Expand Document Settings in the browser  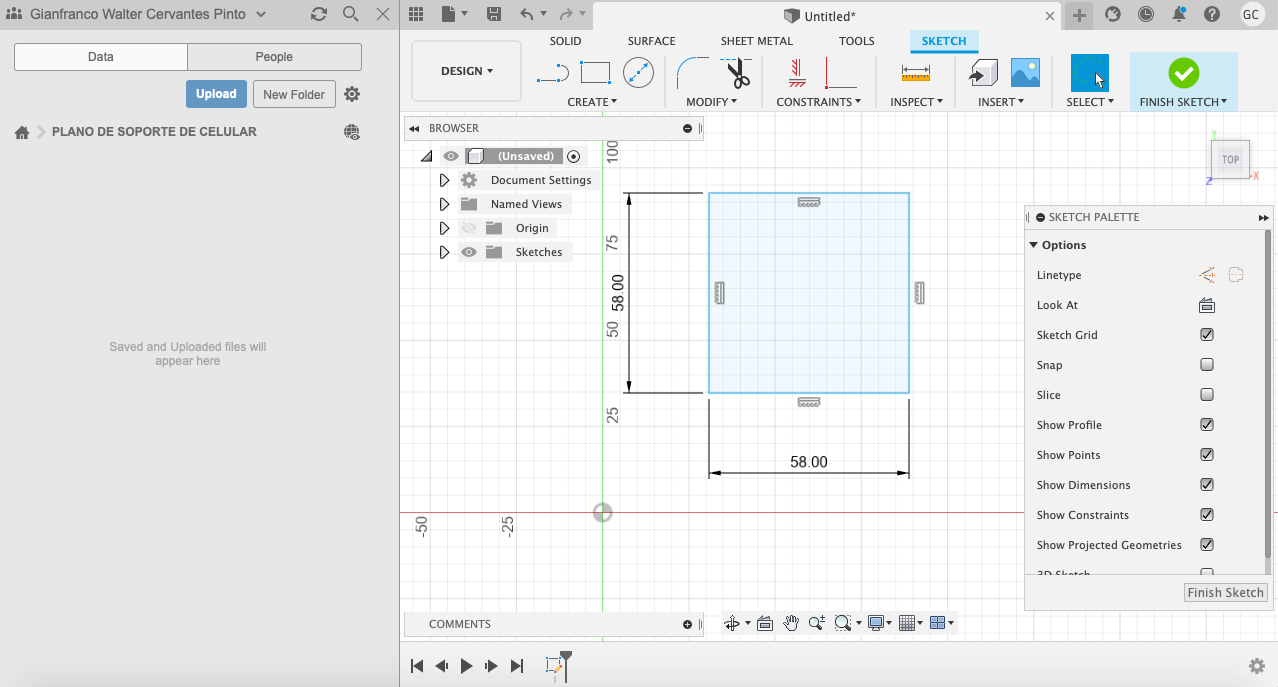(x=445, y=180)
